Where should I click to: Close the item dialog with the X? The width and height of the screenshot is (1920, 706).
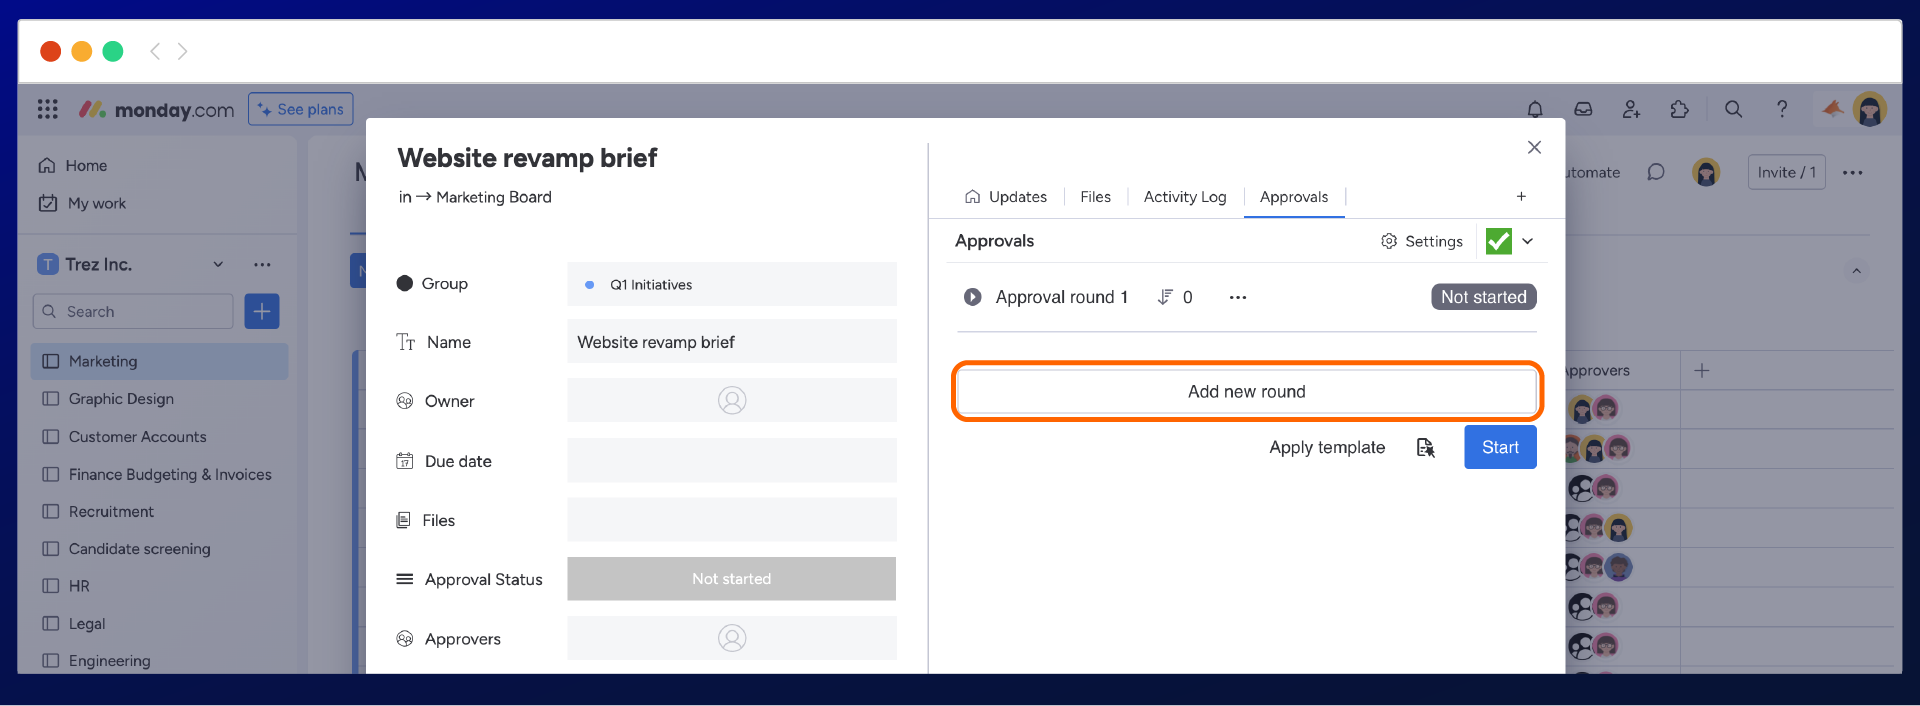tap(1534, 147)
